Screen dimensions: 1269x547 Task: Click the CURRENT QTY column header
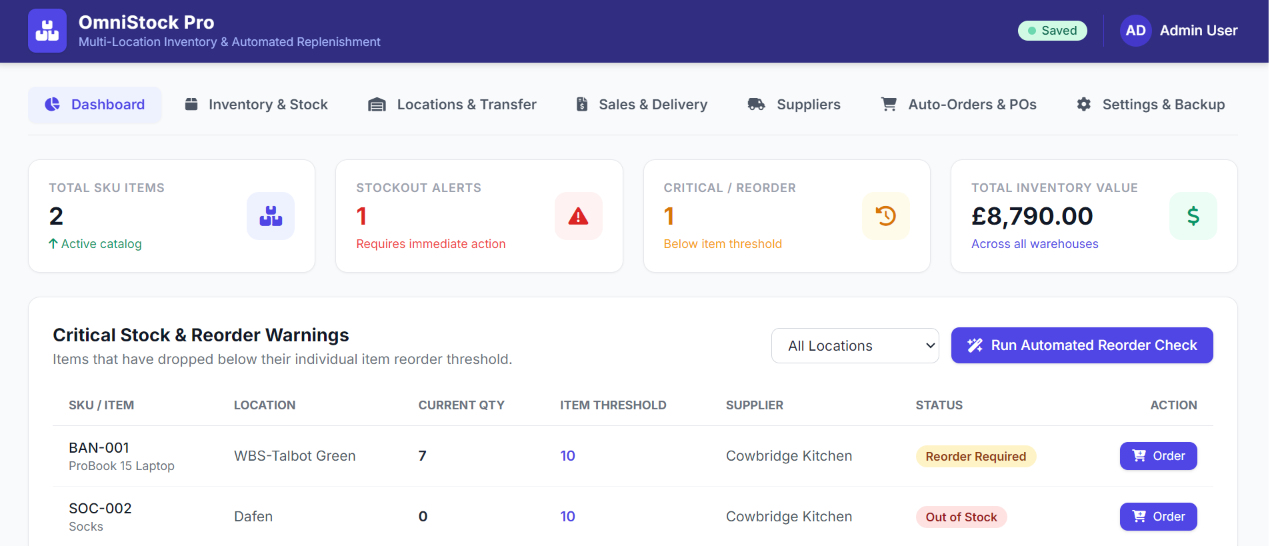[x=461, y=405]
